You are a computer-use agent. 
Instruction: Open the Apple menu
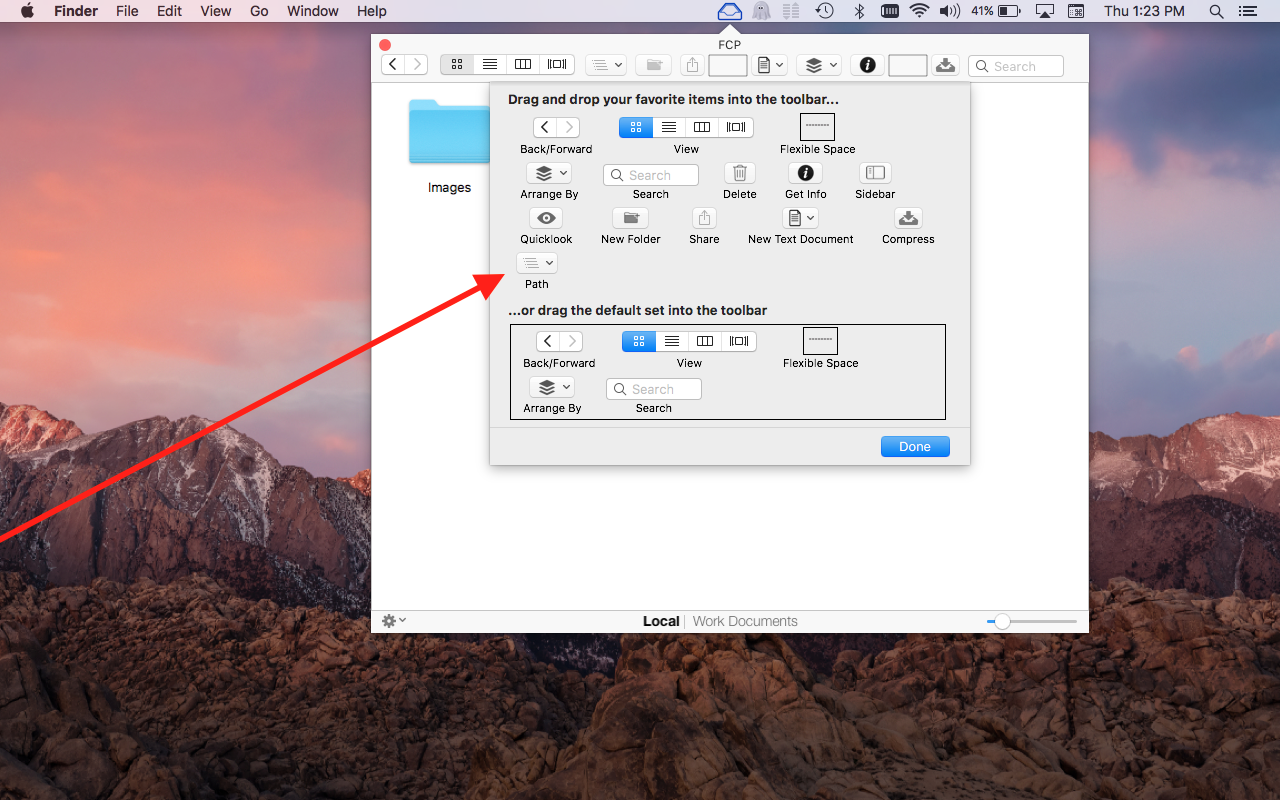(27, 11)
